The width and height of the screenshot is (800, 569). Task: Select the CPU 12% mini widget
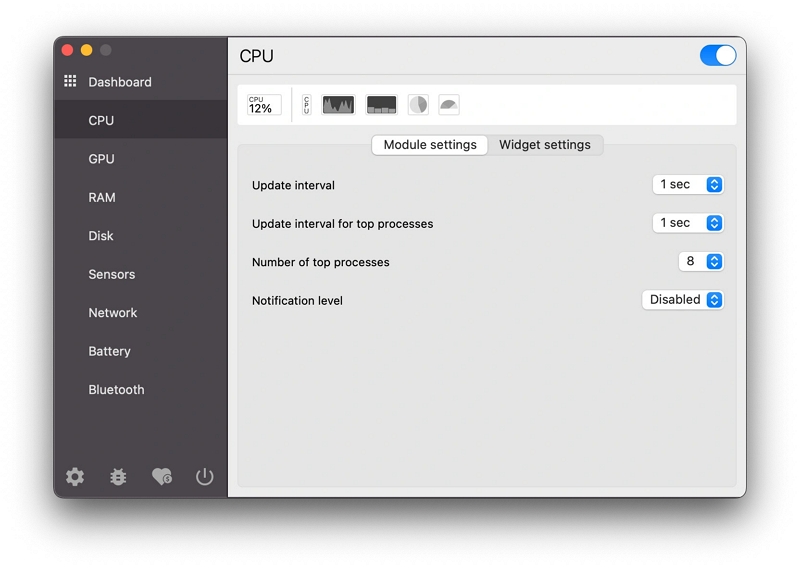coord(264,105)
